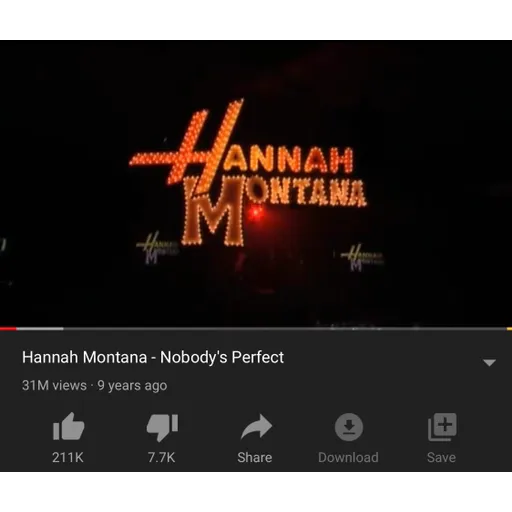Click the small Hannah Montana logo on left
This screenshot has height=512, width=512.
coord(157,247)
